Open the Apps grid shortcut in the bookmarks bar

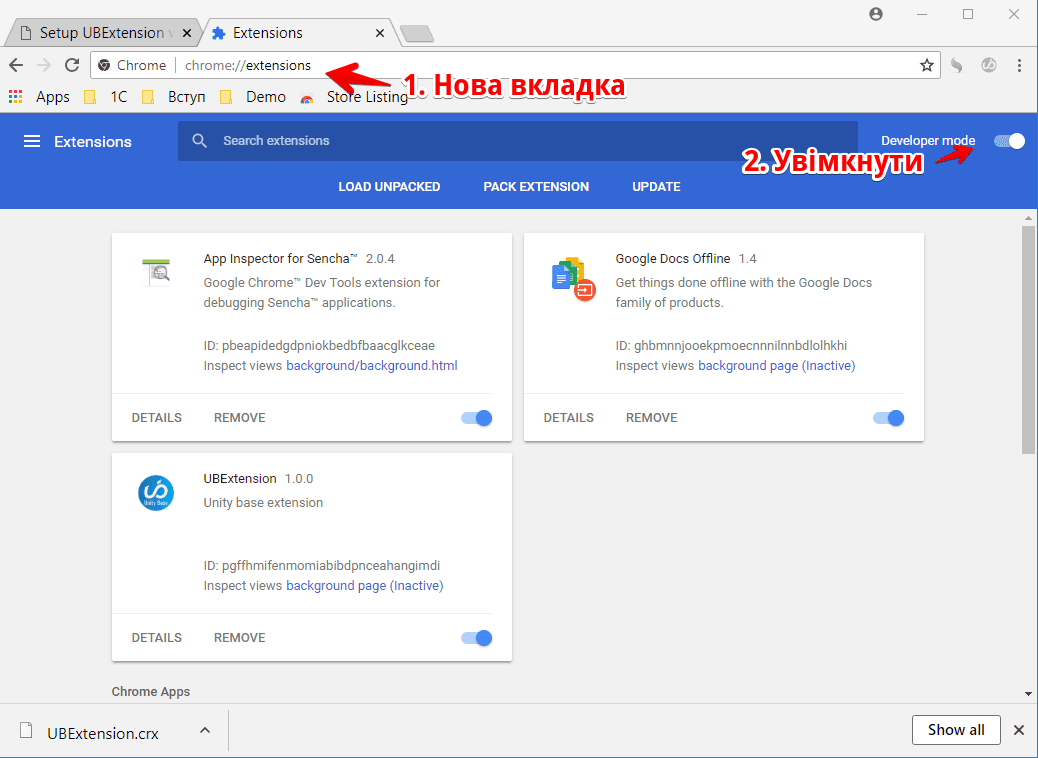(x=15, y=97)
